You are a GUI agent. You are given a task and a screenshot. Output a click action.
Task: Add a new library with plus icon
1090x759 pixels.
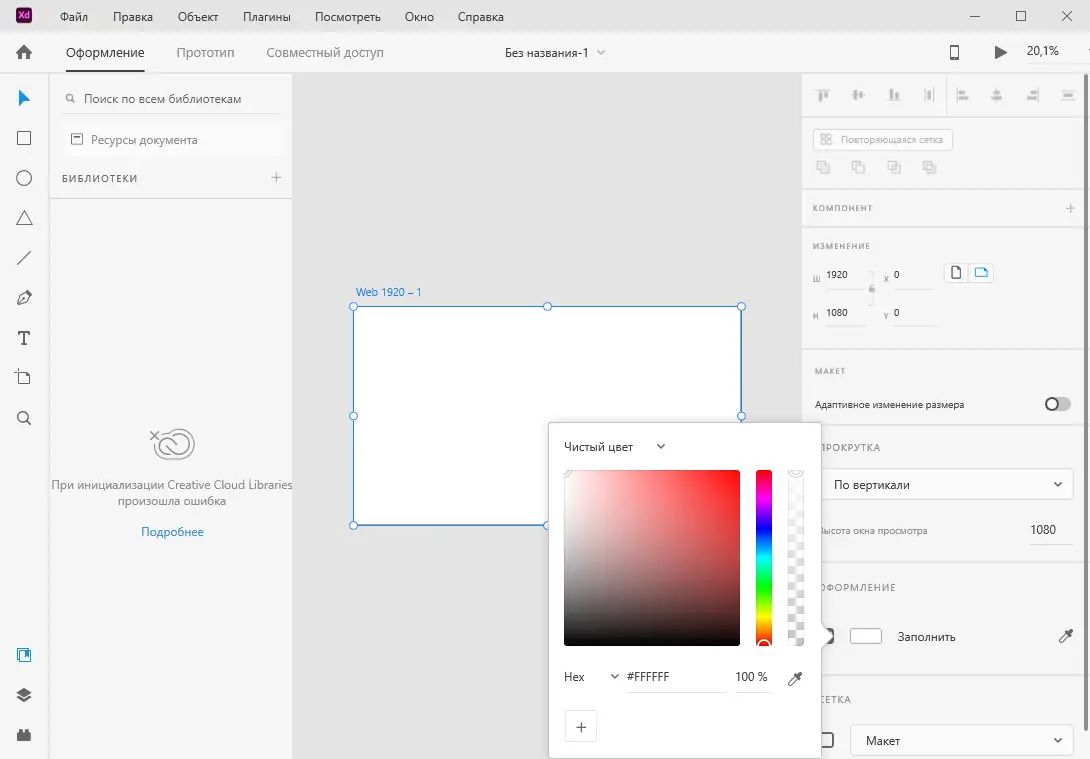pyautogui.click(x=276, y=177)
